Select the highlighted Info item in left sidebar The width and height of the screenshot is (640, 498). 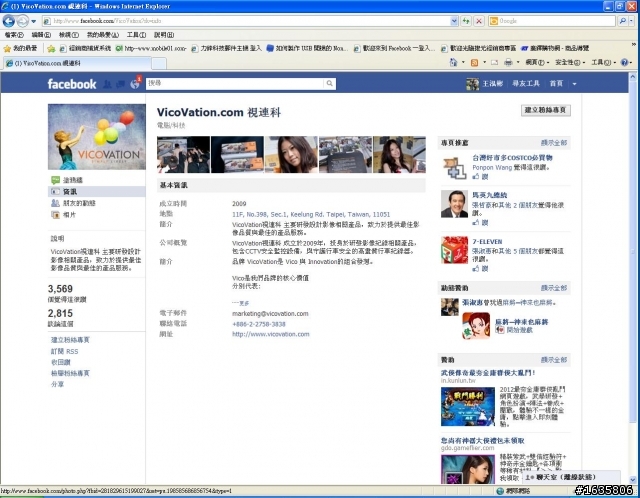click(x=97, y=191)
